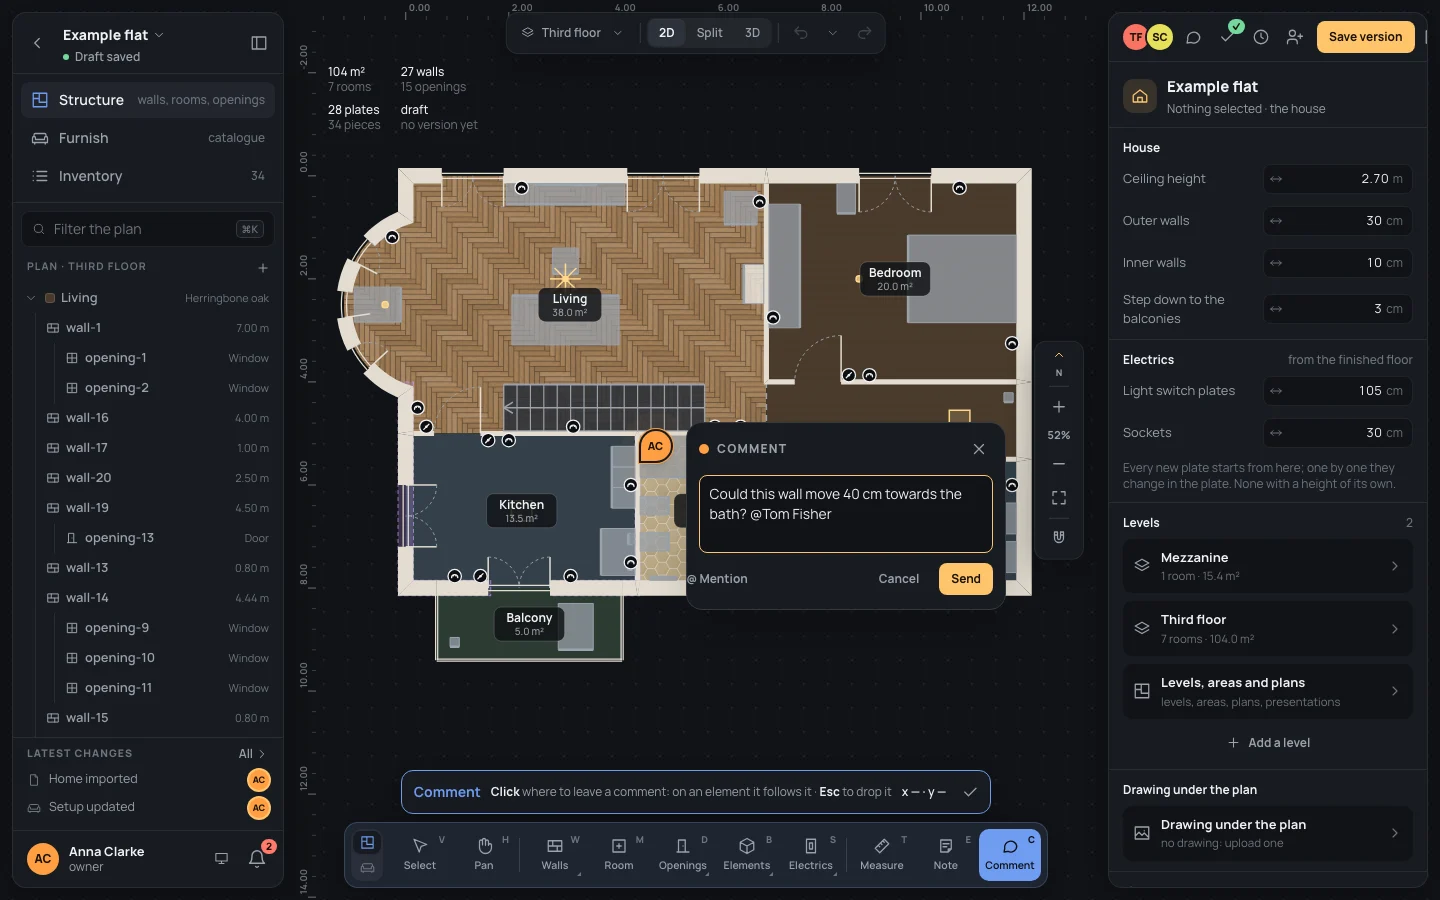The width and height of the screenshot is (1440, 900).
Task: Open the Third floor level dropdown
Action: (572, 33)
